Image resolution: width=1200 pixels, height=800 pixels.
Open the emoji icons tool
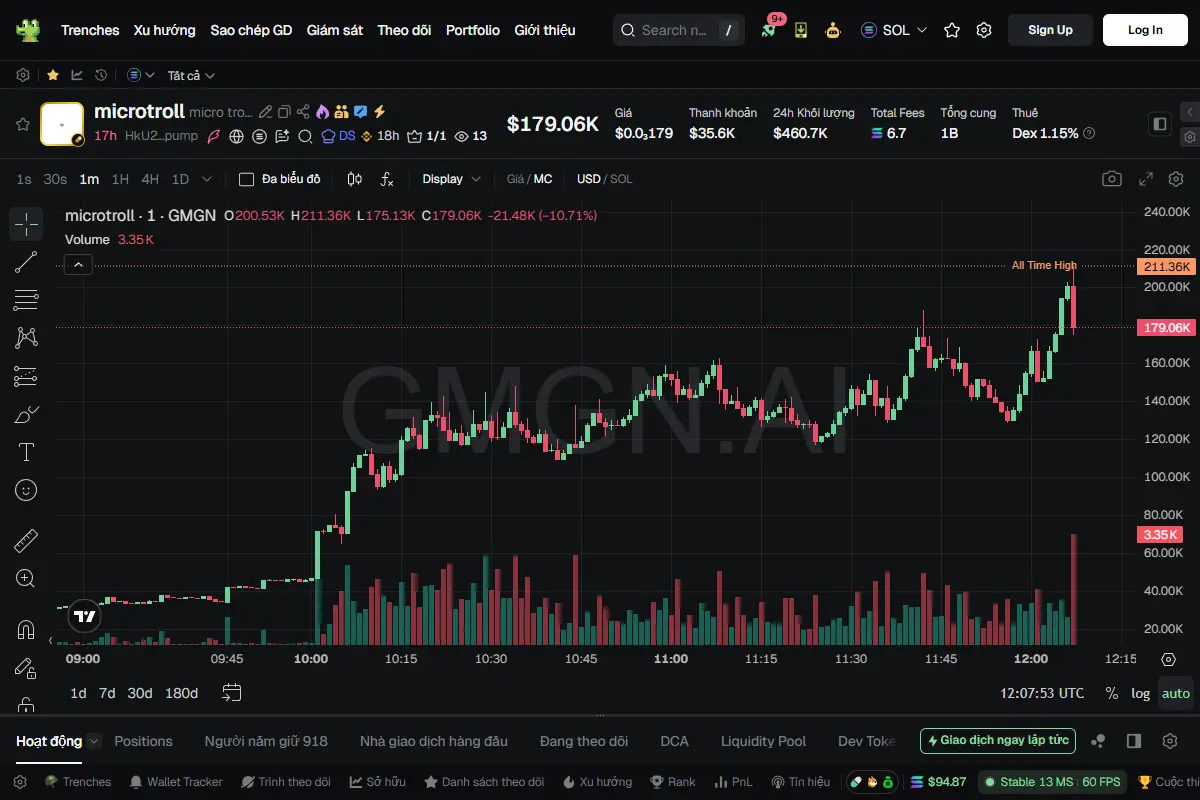coord(26,490)
